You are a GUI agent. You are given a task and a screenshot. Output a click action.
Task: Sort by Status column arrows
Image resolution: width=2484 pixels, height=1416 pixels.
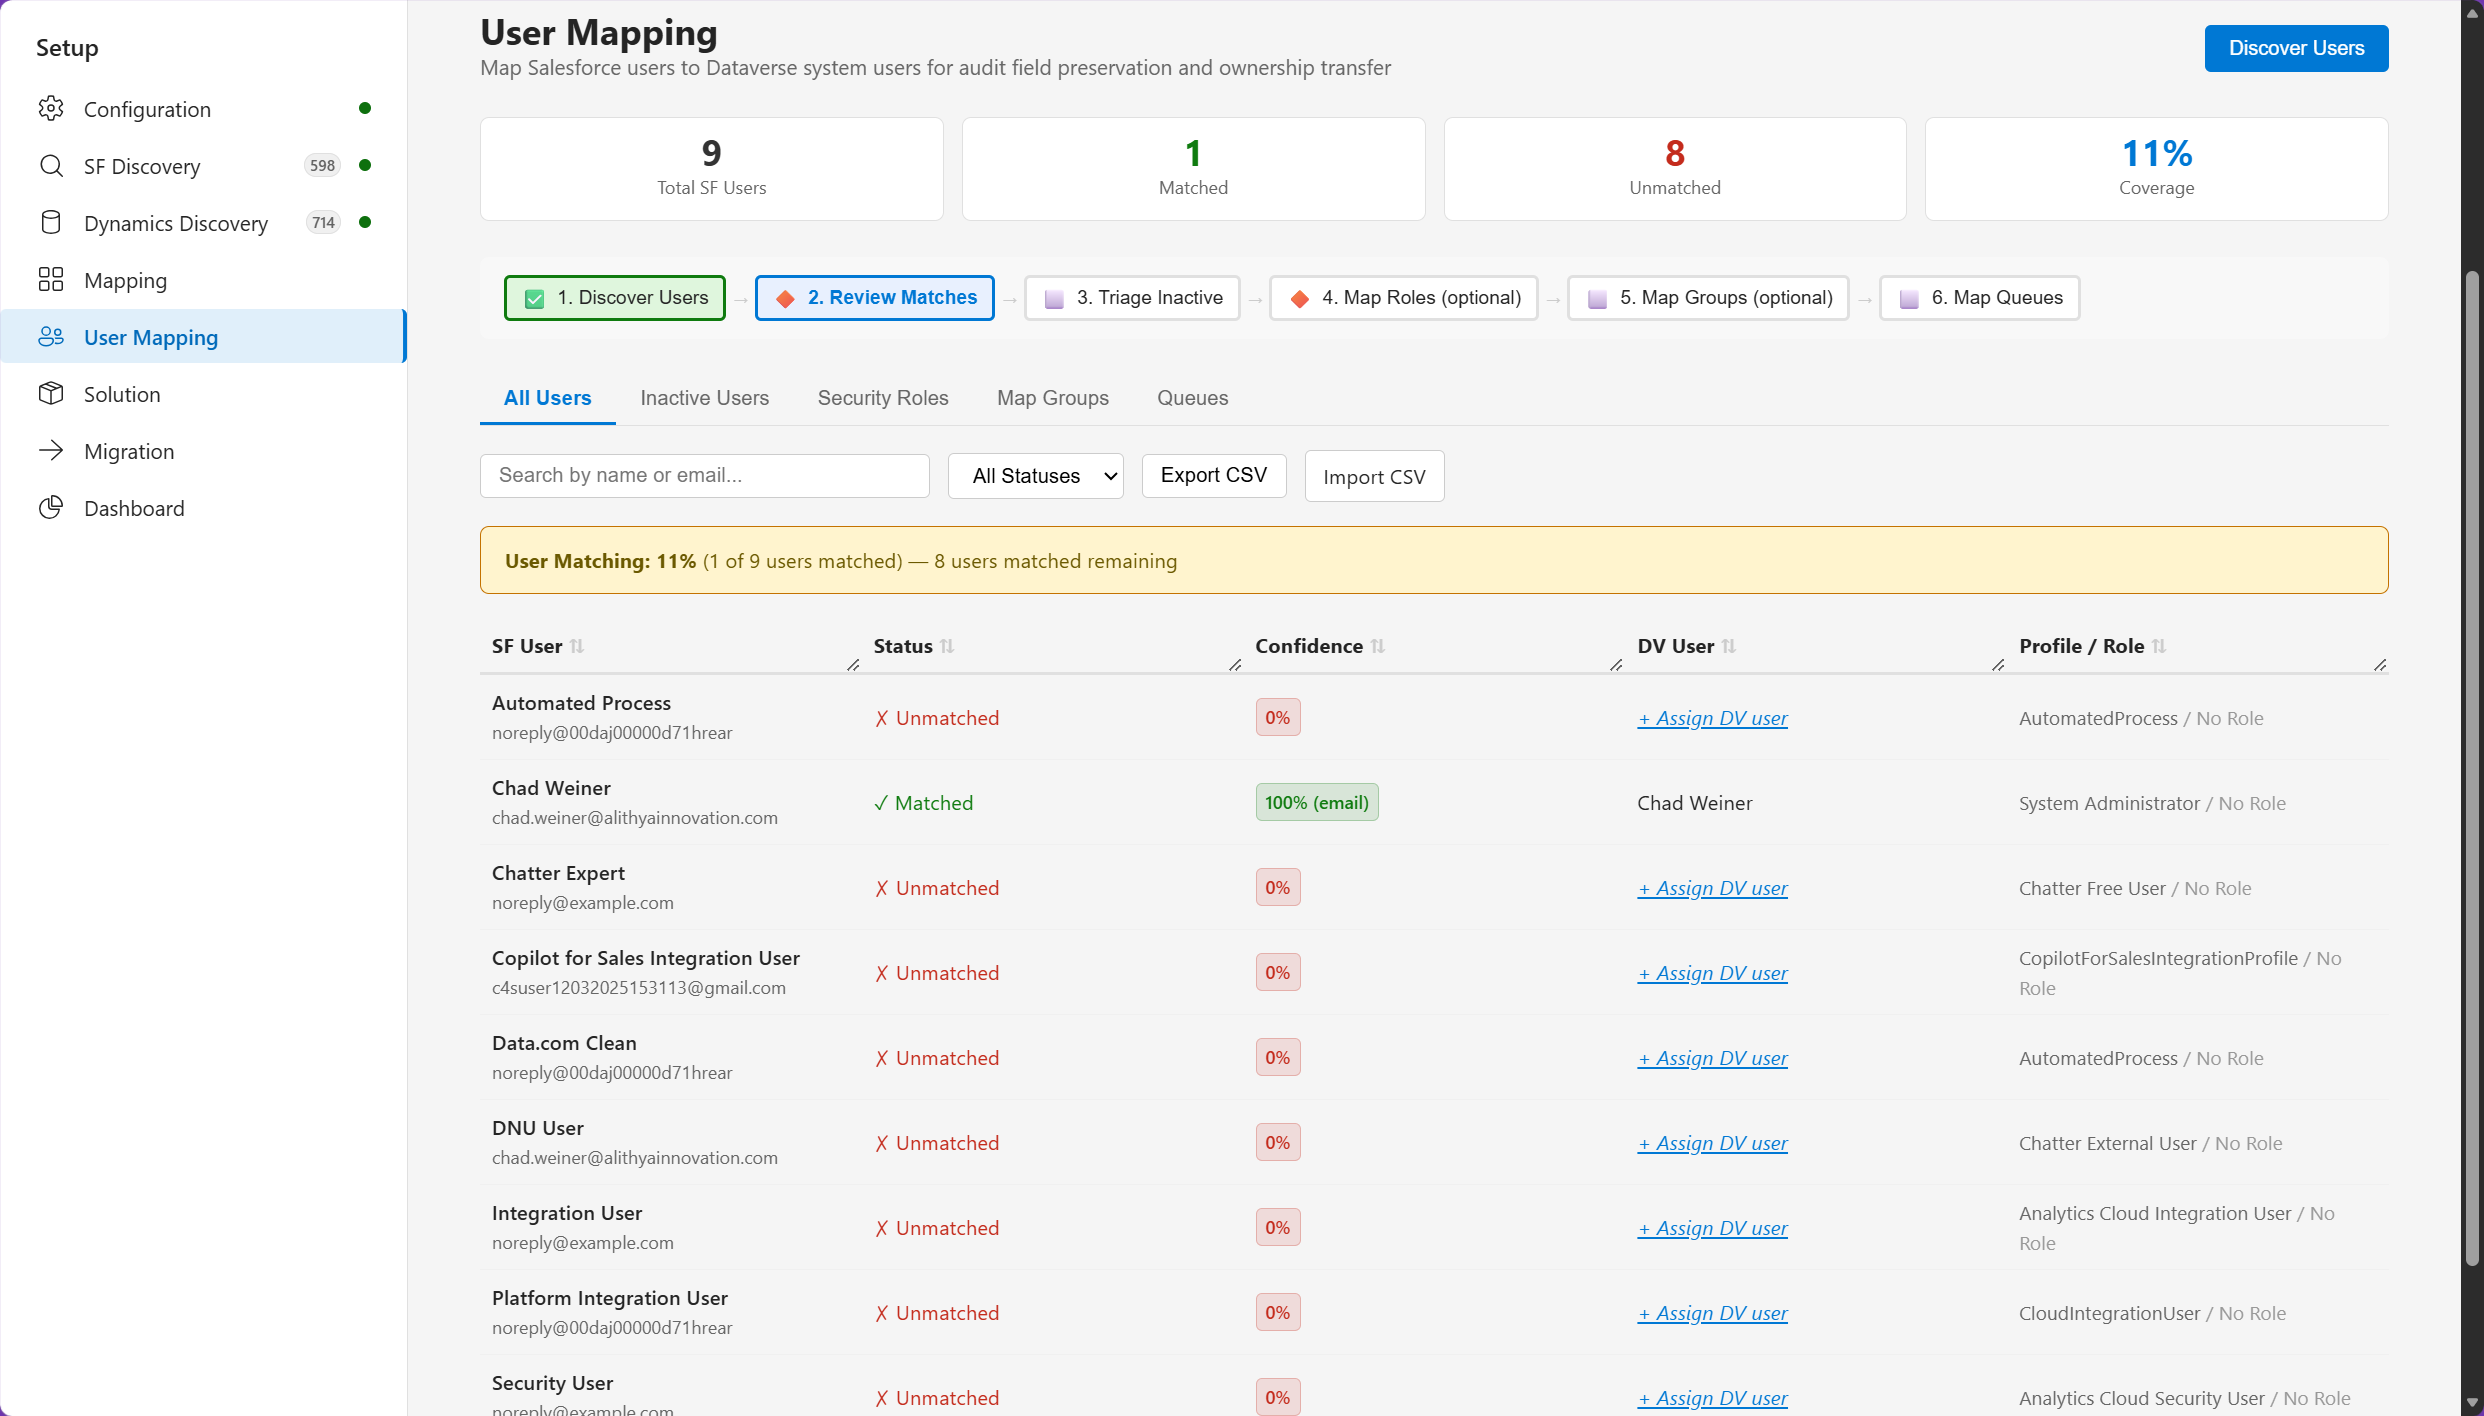(x=947, y=647)
